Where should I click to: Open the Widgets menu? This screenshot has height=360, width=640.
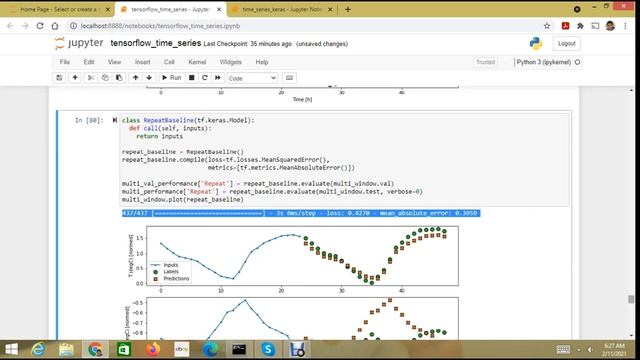[231, 62]
